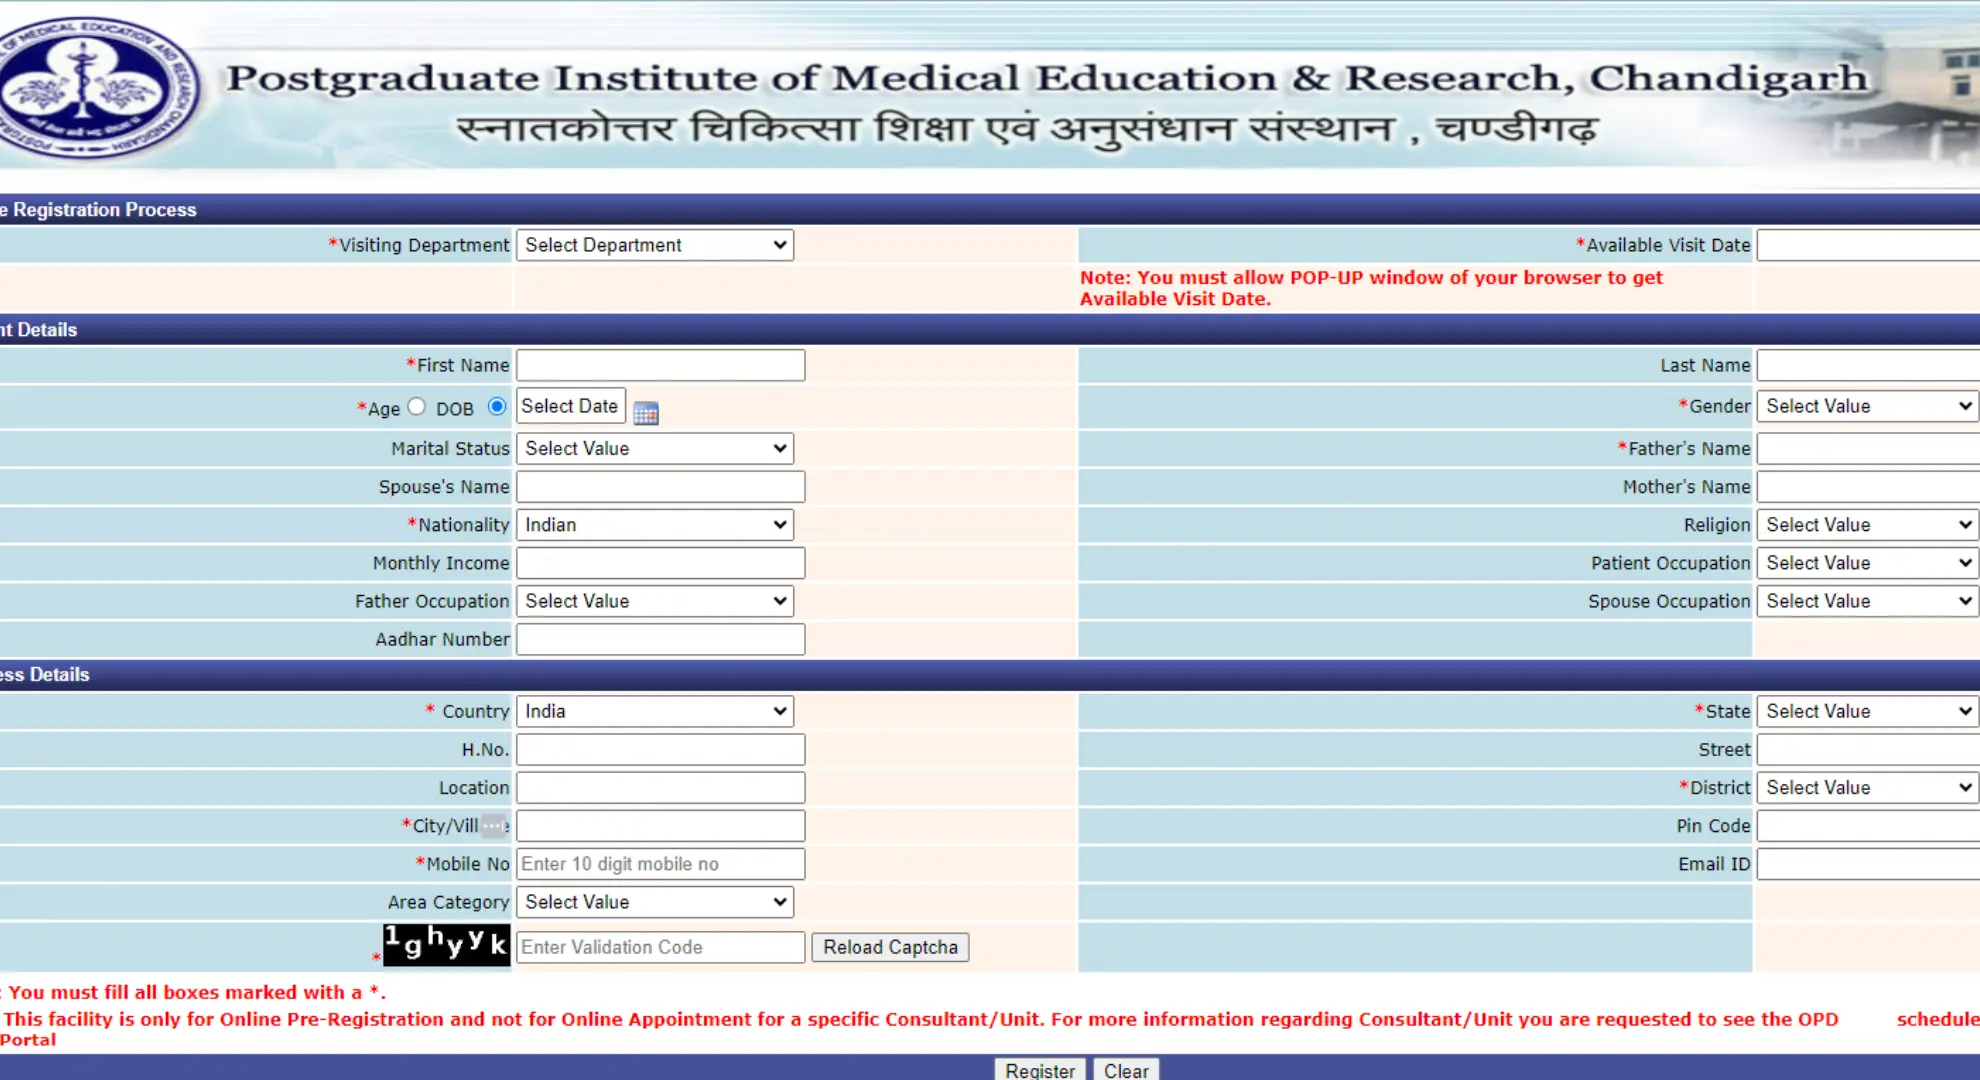1980x1080 pixels.
Task: Focus the City/Village input field
Action: (x=660, y=825)
